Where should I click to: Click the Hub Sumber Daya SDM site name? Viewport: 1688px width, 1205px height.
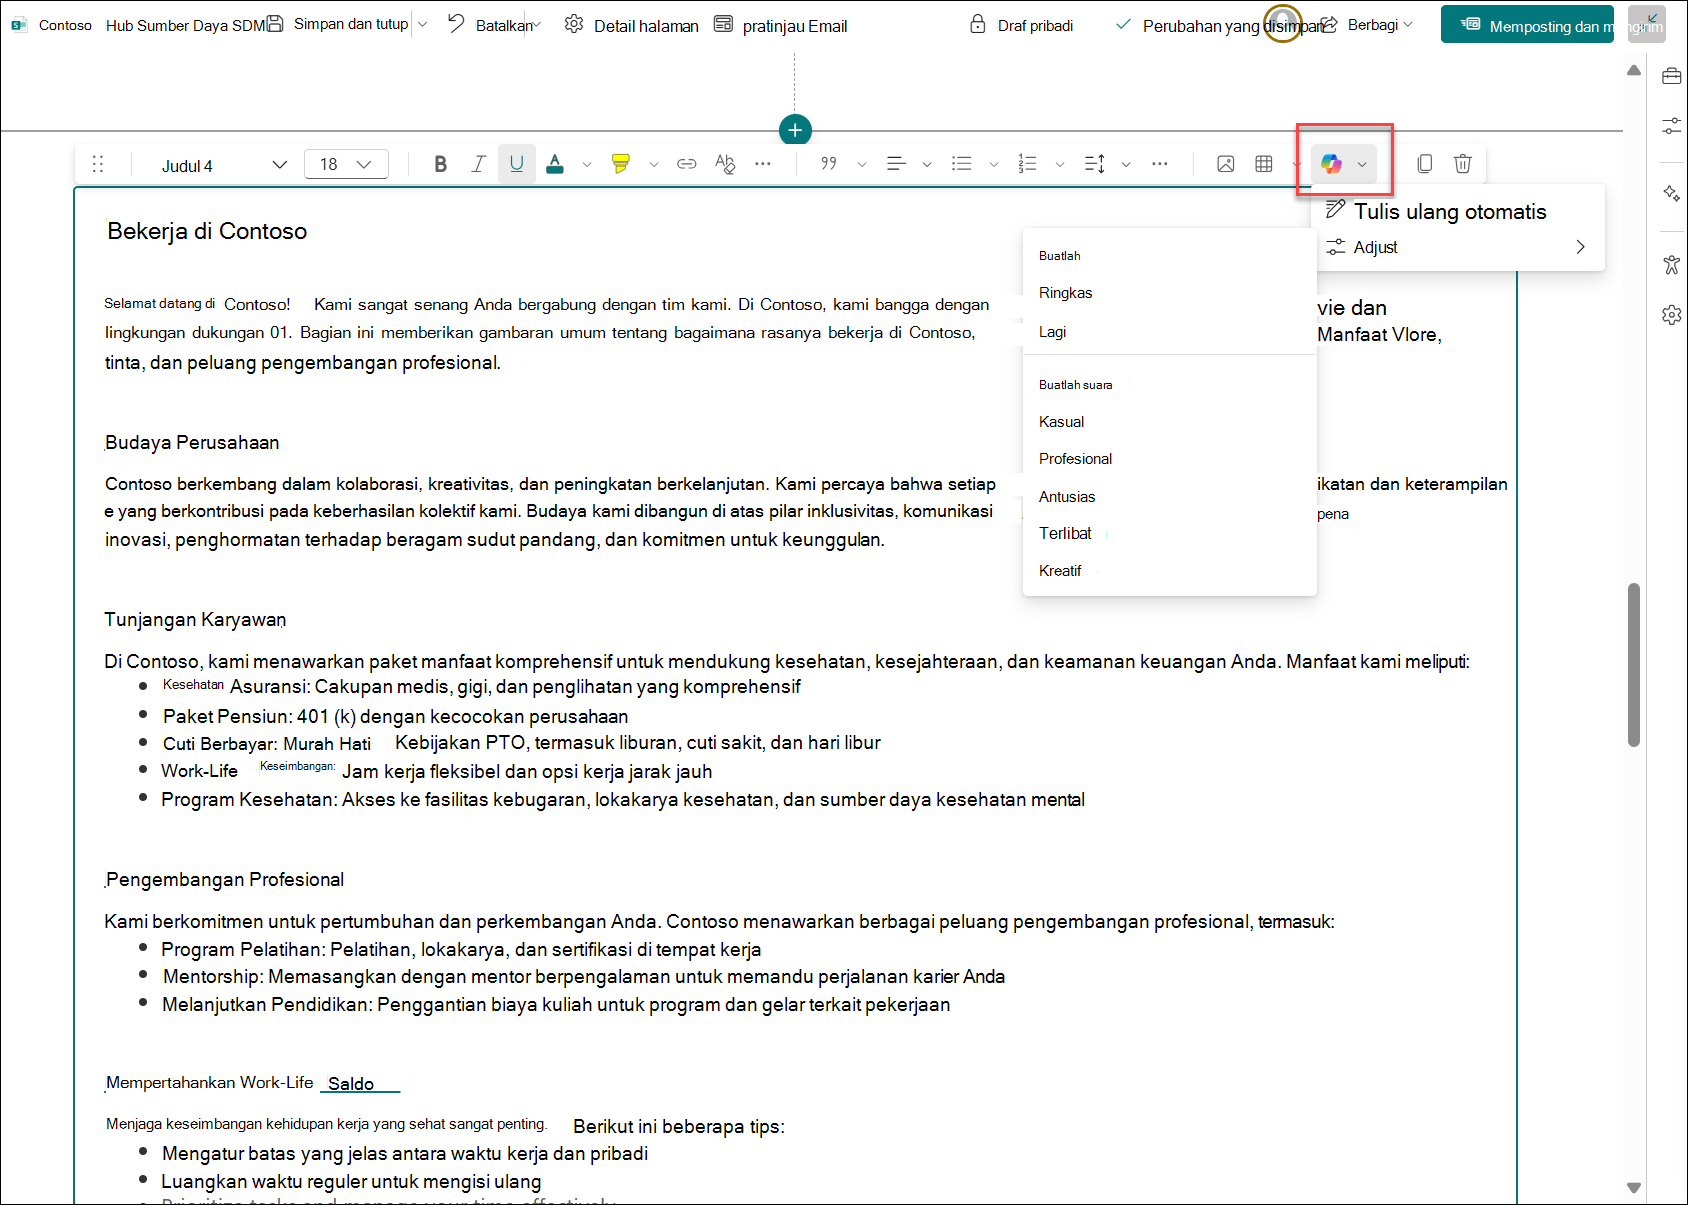point(185,25)
